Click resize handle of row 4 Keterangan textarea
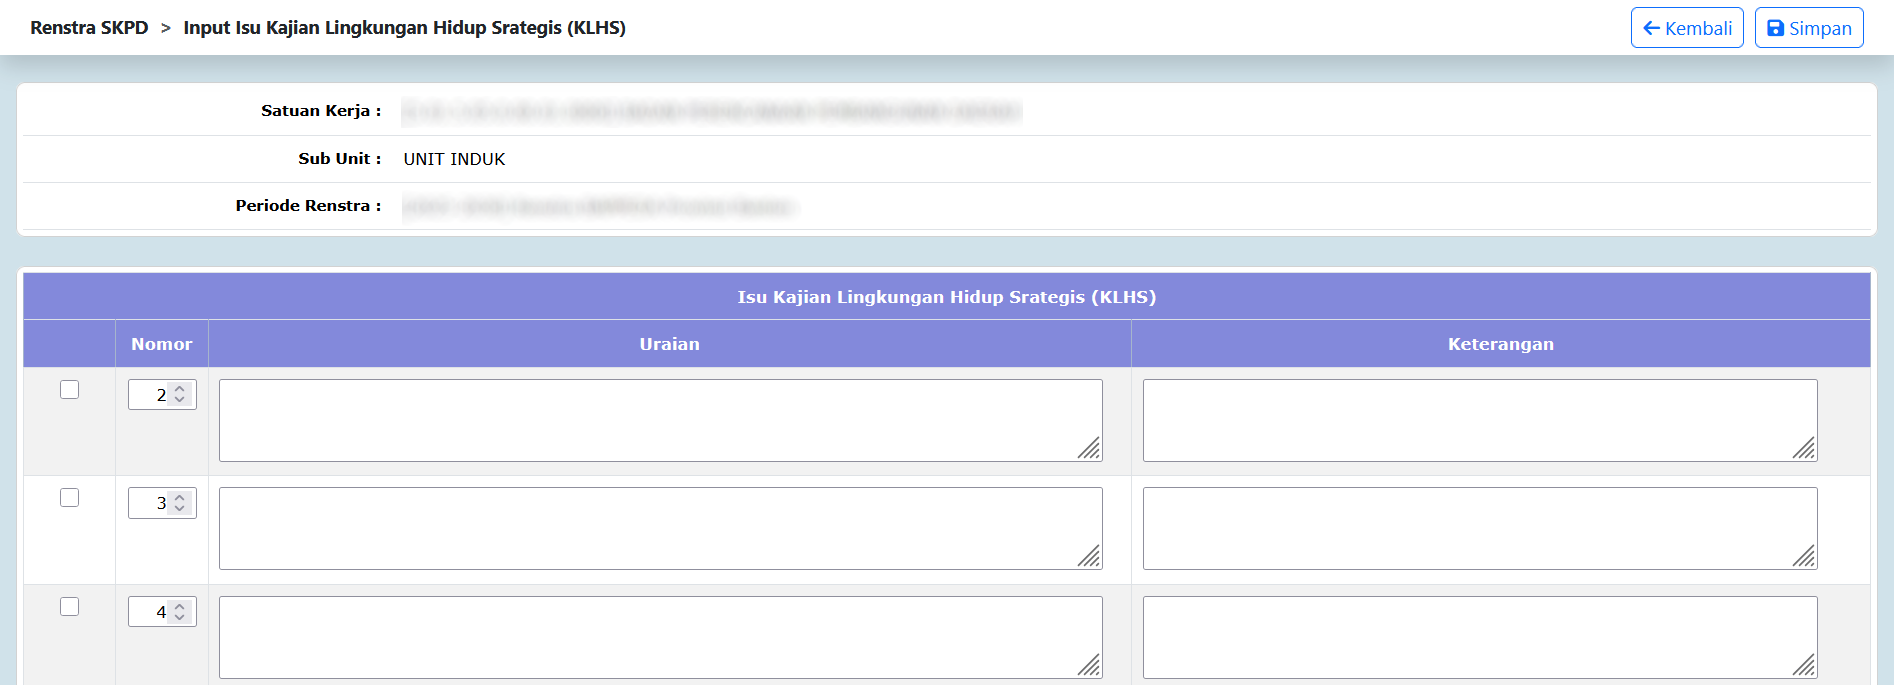This screenshot has width=1894, height=685. [x=1805, y=667]
